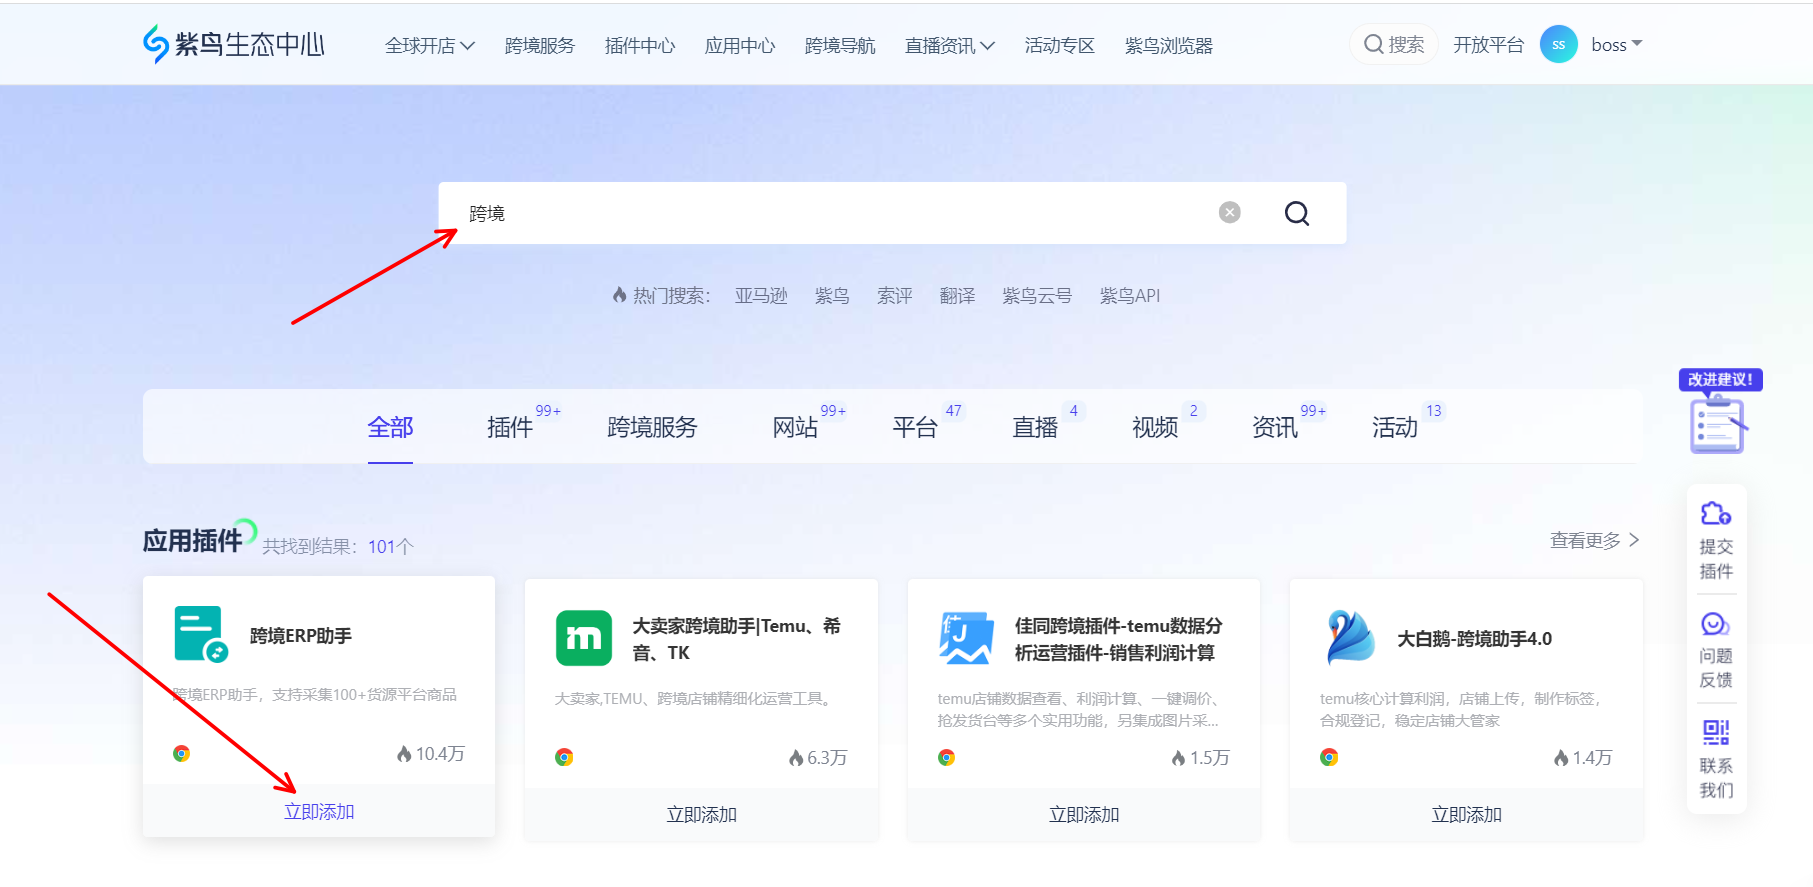Viewport: 1813px width, 887px height.
Task: Click the 改进建议! label badge
Action: click(x=1721, y=380)
